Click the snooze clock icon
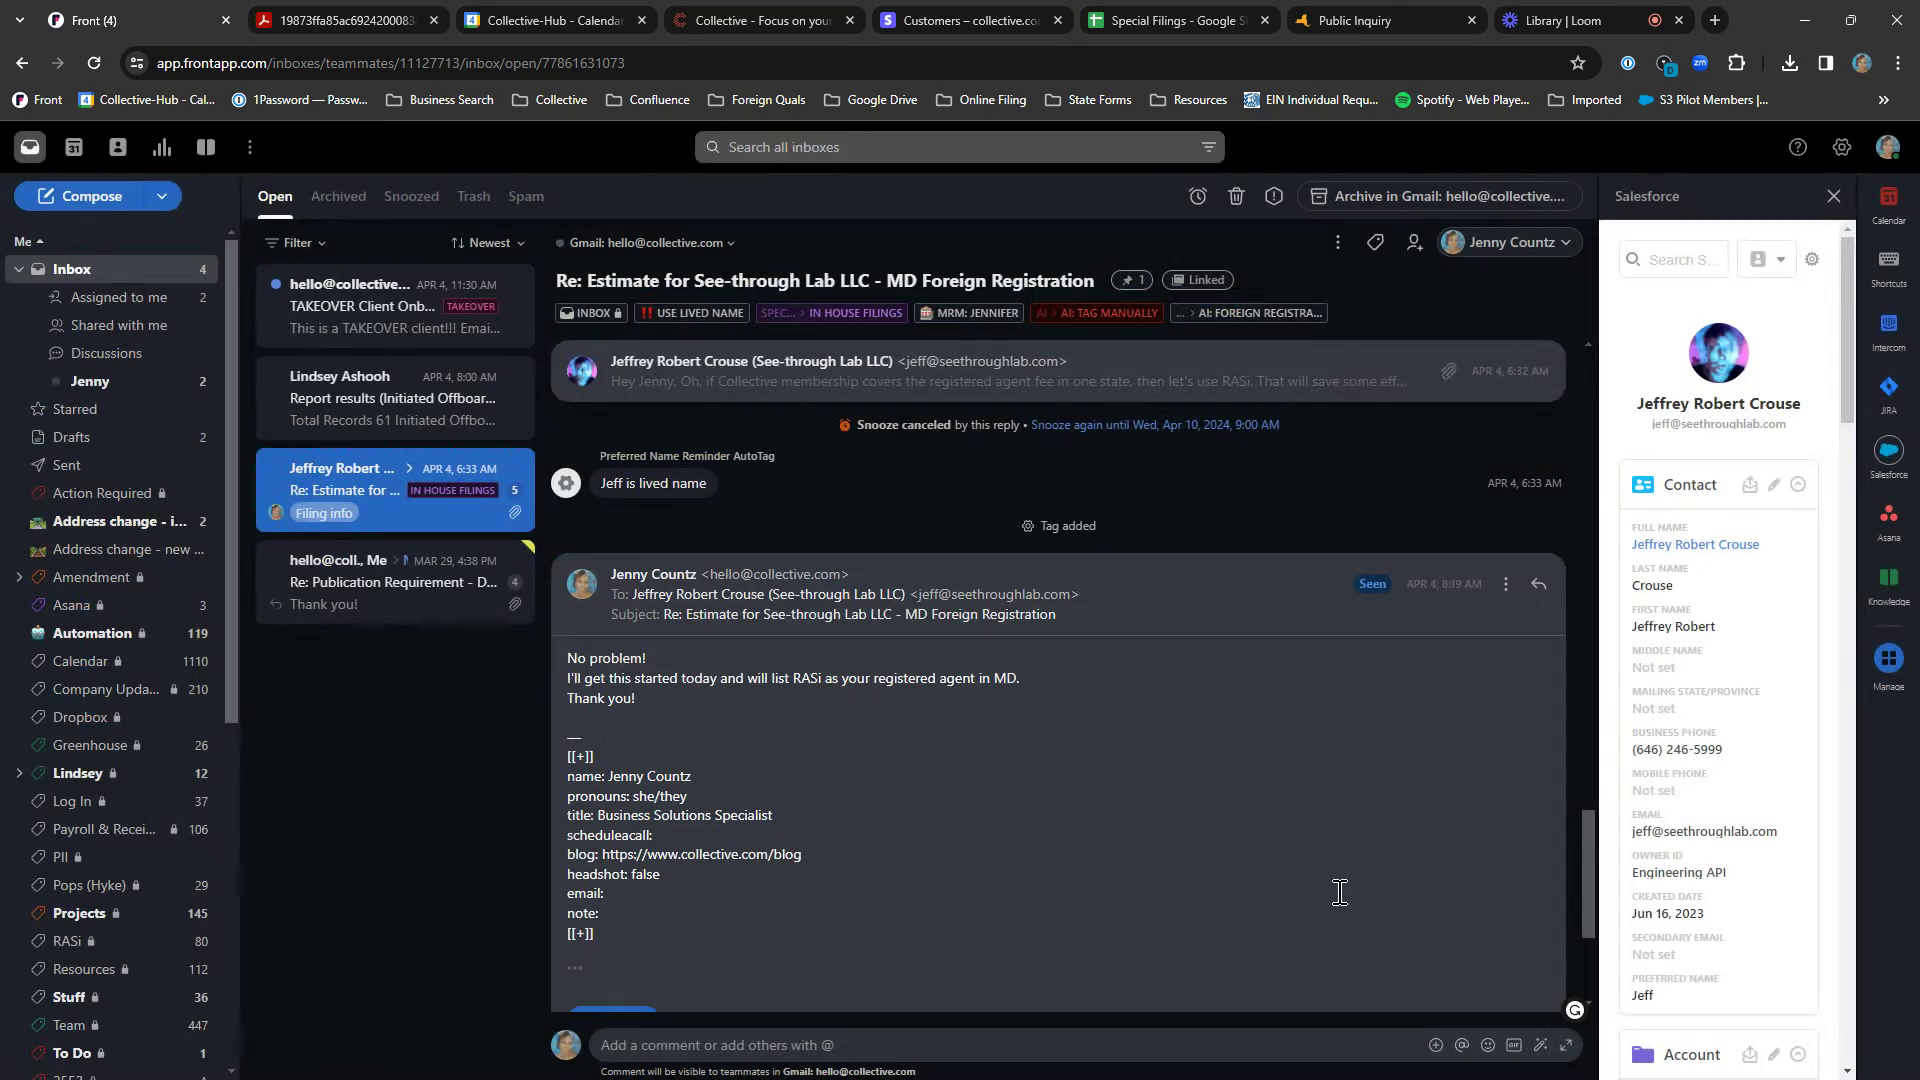This screenshot has height=1080, width=1920. point(1197,197)
